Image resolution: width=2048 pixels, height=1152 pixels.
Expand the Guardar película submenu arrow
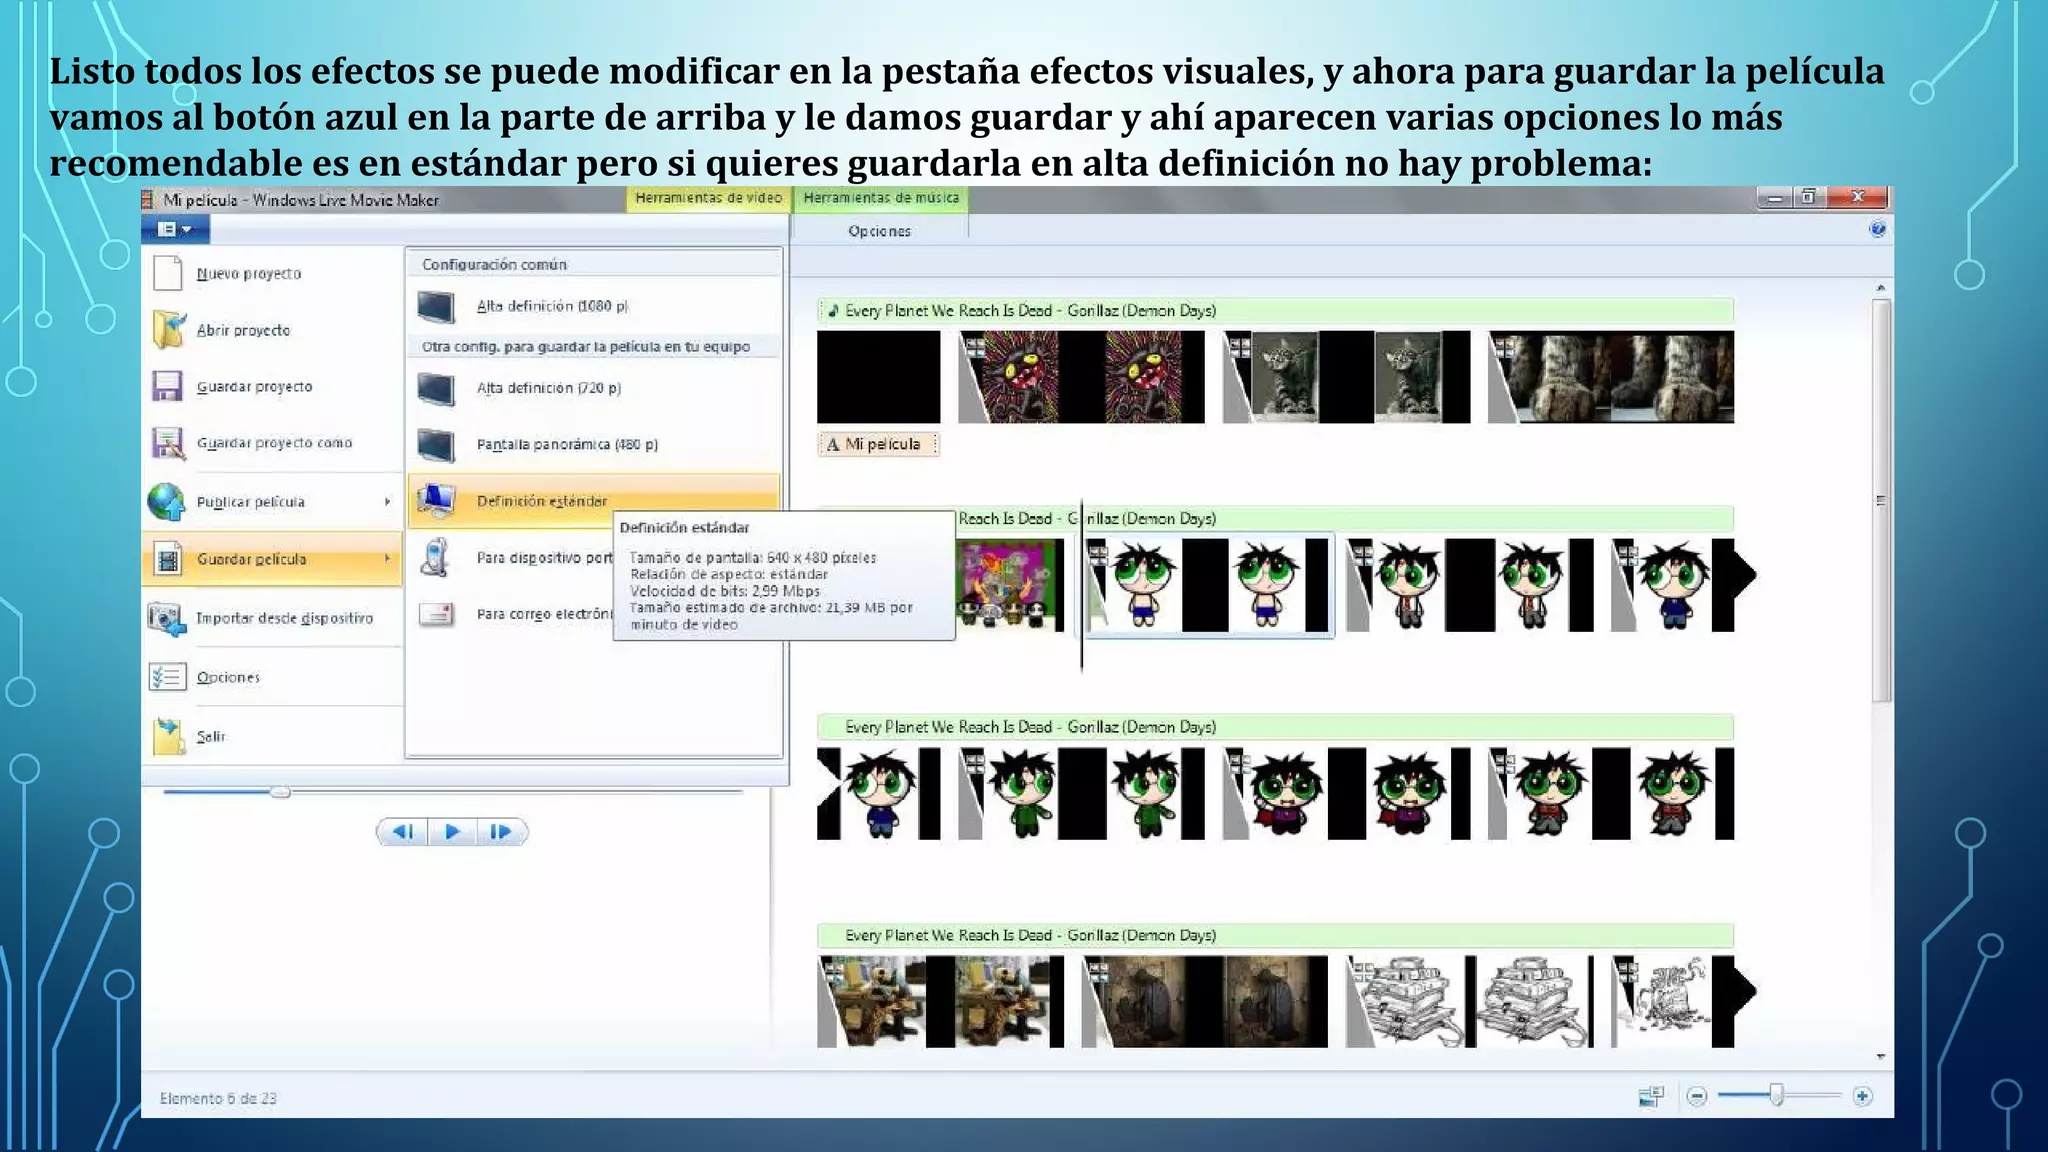(x=387, y=558)
